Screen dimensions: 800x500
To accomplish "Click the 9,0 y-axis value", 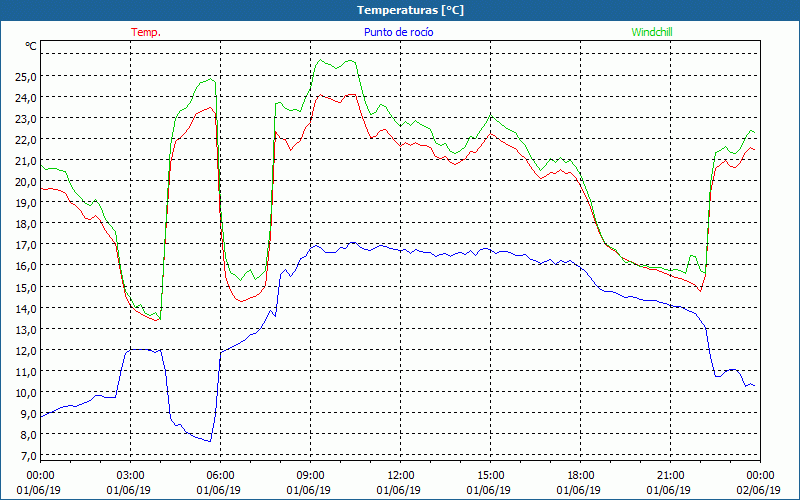I will coord(29,413).
